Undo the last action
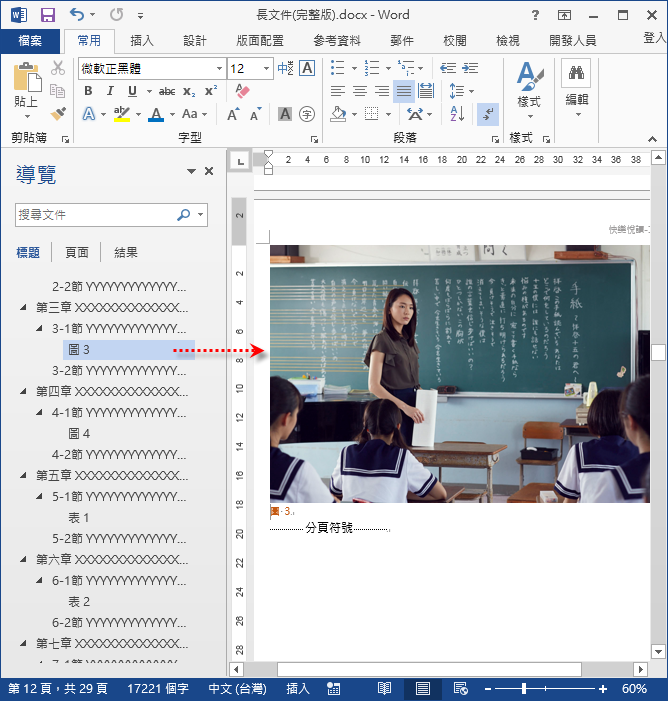The height and width of the screenshot is (701, 668). point(77,15)
